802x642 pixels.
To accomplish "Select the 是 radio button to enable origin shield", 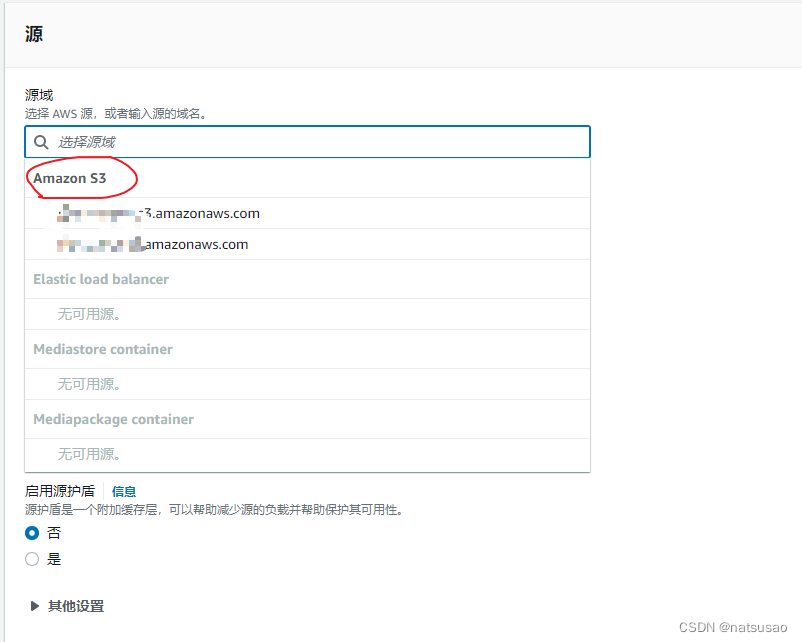I will click(32, 559).
